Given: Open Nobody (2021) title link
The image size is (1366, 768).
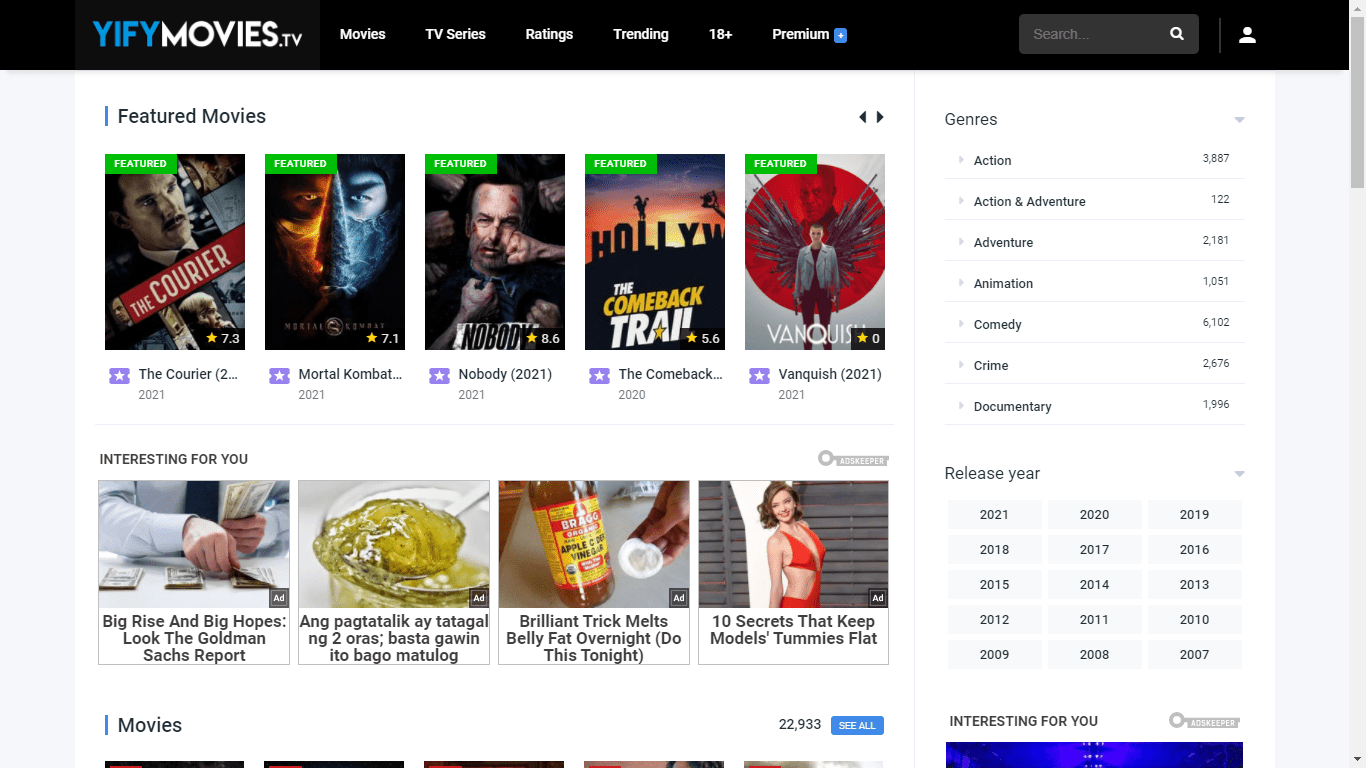Looking at the screenshot, I should (505, 374).
